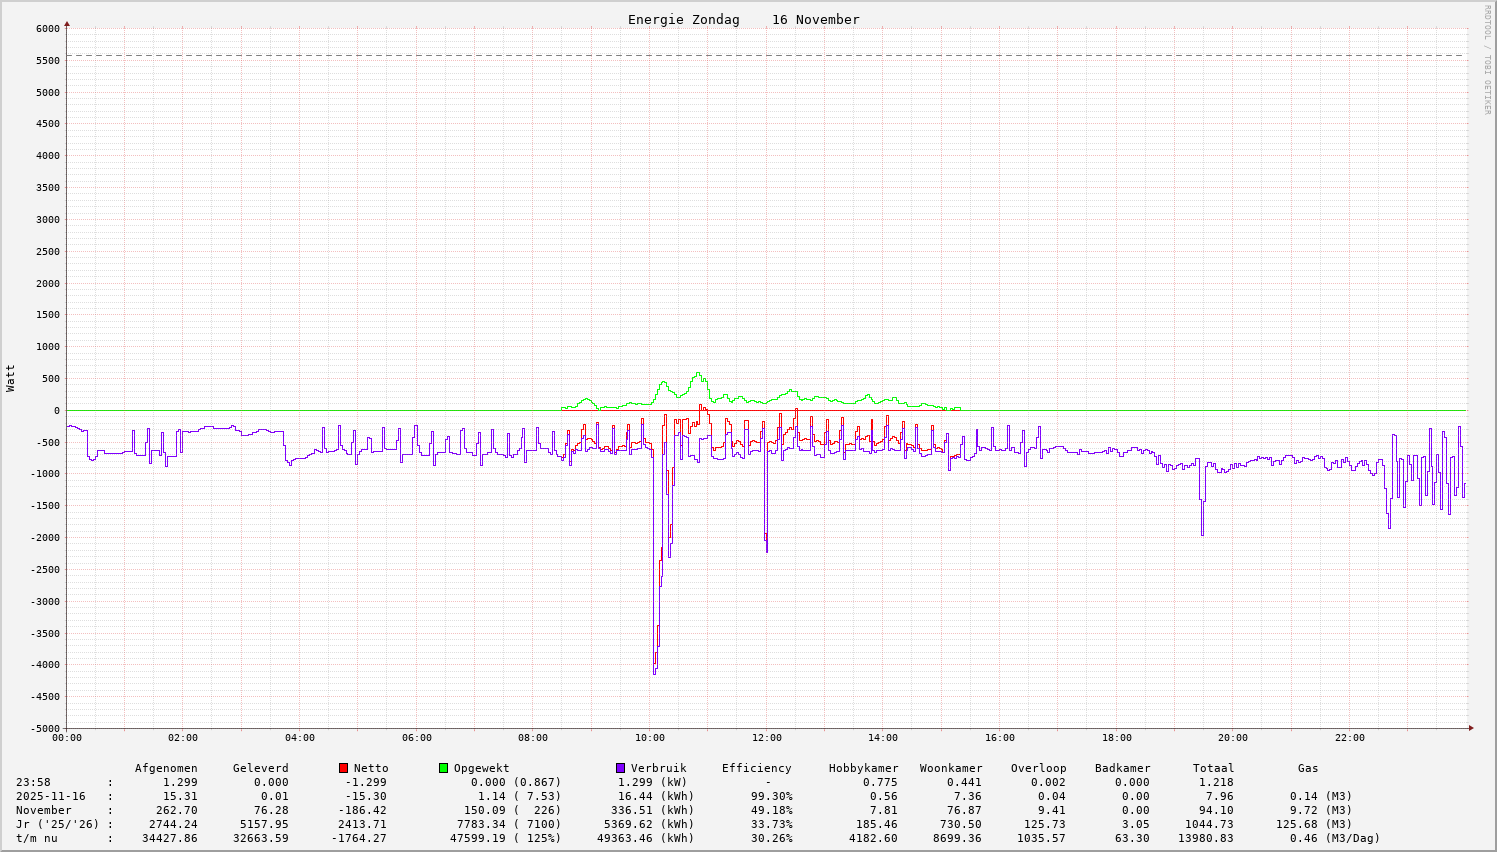Click the Afgenomen column header
This screenshot has height=852, width=1497.
[166, 768]
